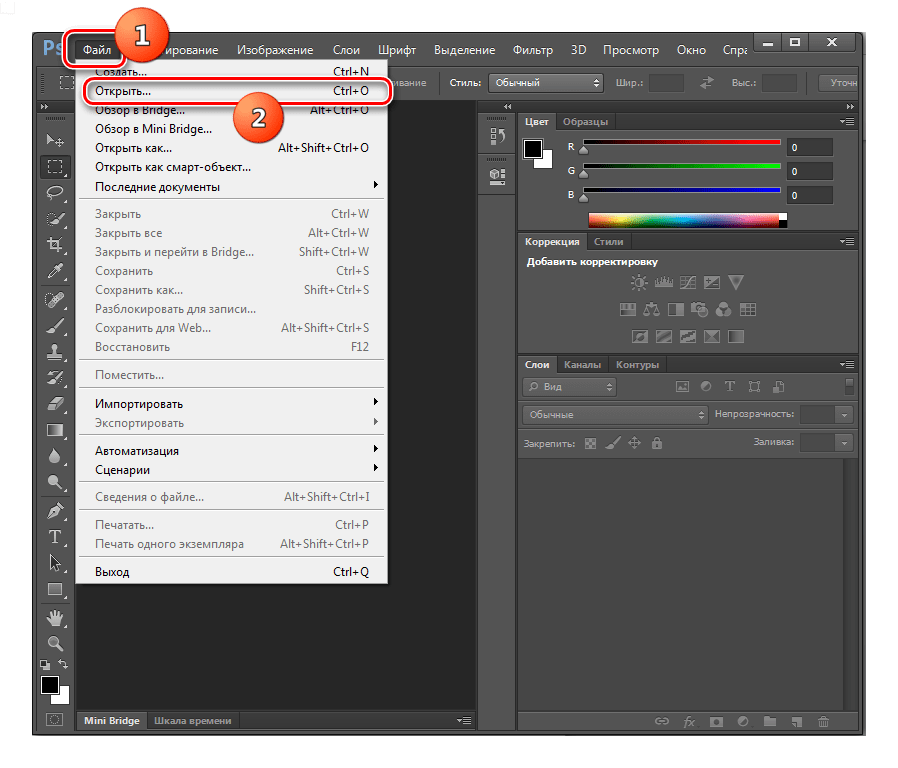Screen dimensions: 898x768
Task: Toggle lock transparent pixels
Action: 590,442
